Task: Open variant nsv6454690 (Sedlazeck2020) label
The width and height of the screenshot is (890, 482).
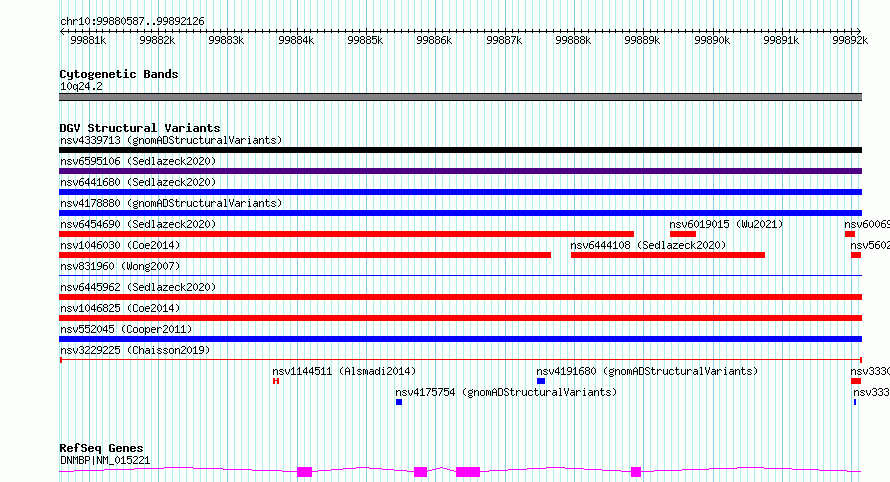Action: tap(138, 224)
